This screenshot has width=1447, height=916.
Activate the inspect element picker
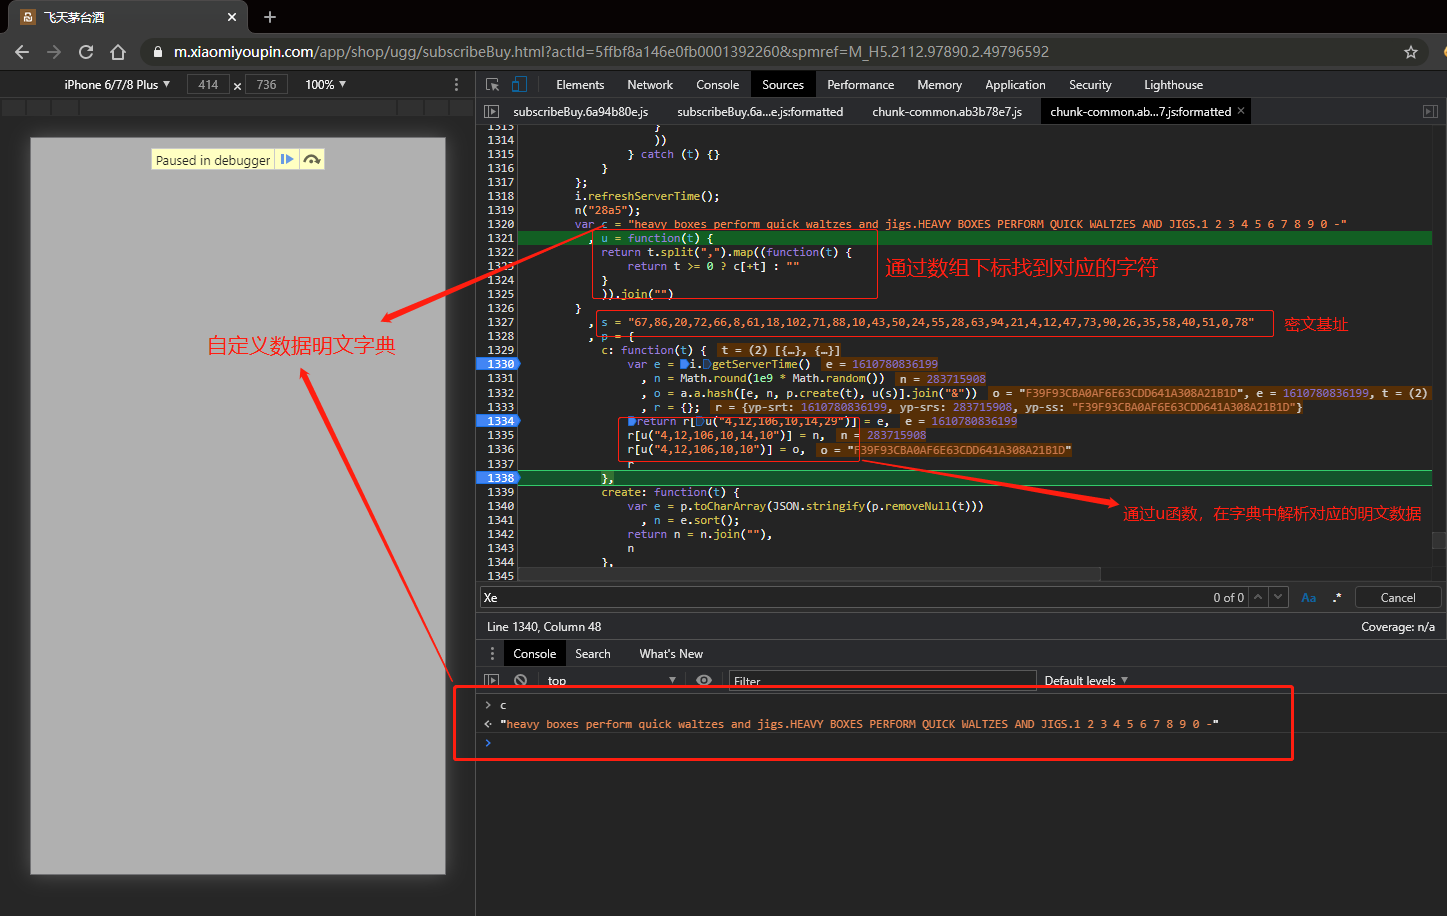coord(492,85)
